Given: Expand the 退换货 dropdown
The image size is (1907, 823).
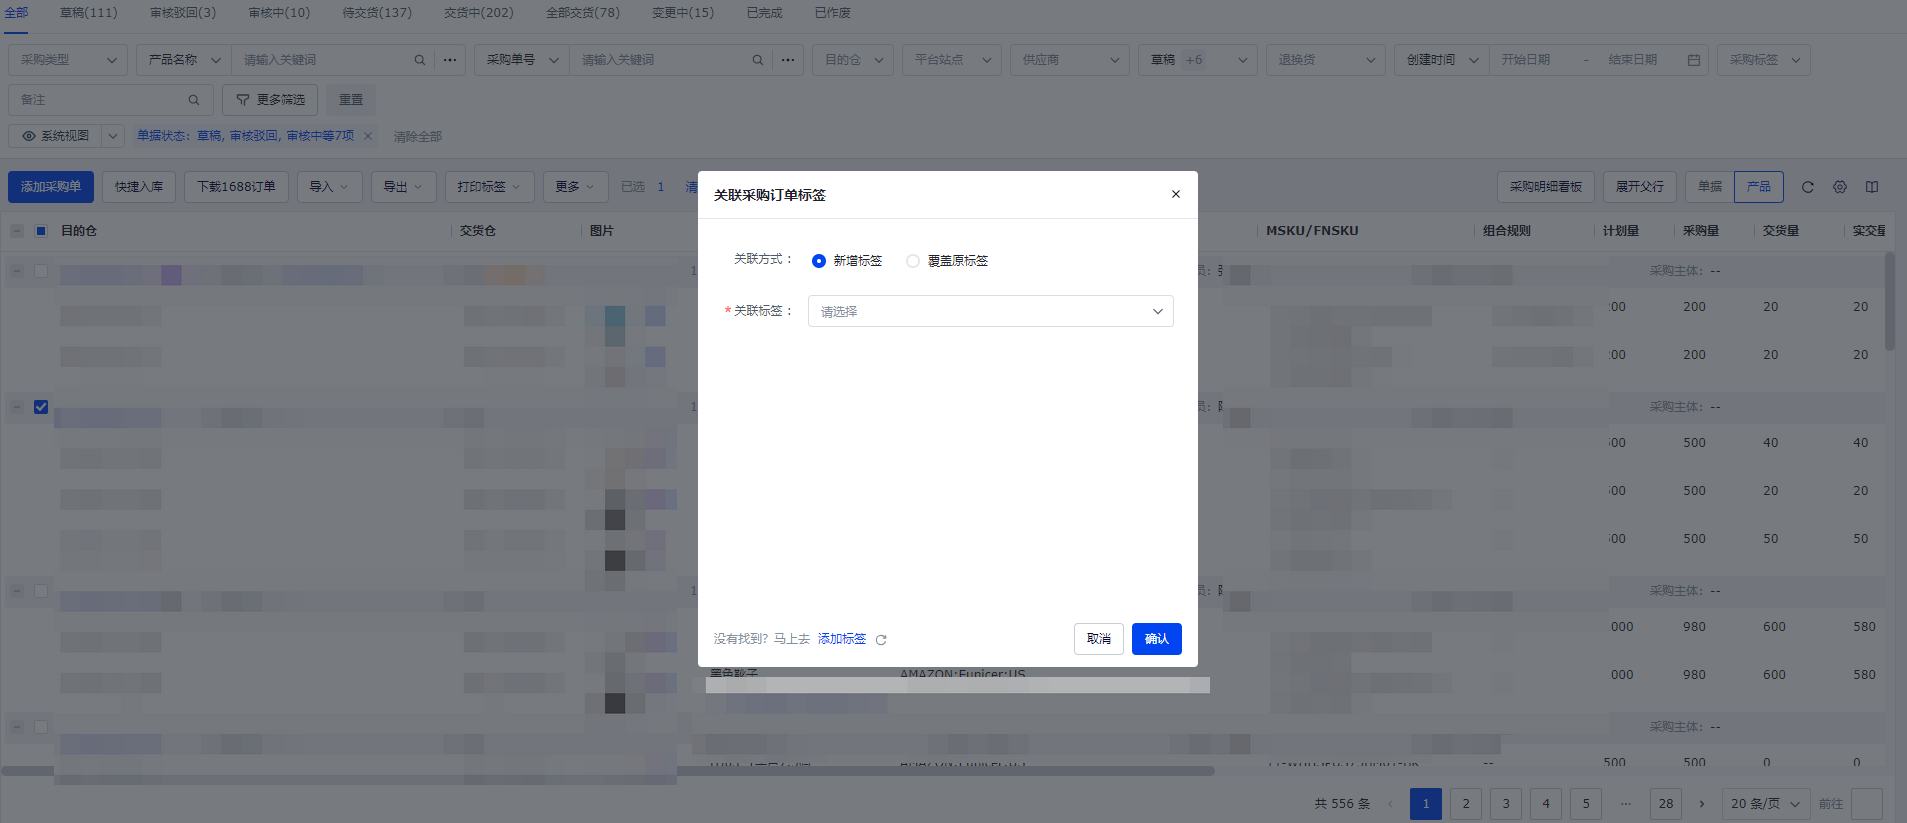Looking at the screenshot, I should coord(1326,60).
